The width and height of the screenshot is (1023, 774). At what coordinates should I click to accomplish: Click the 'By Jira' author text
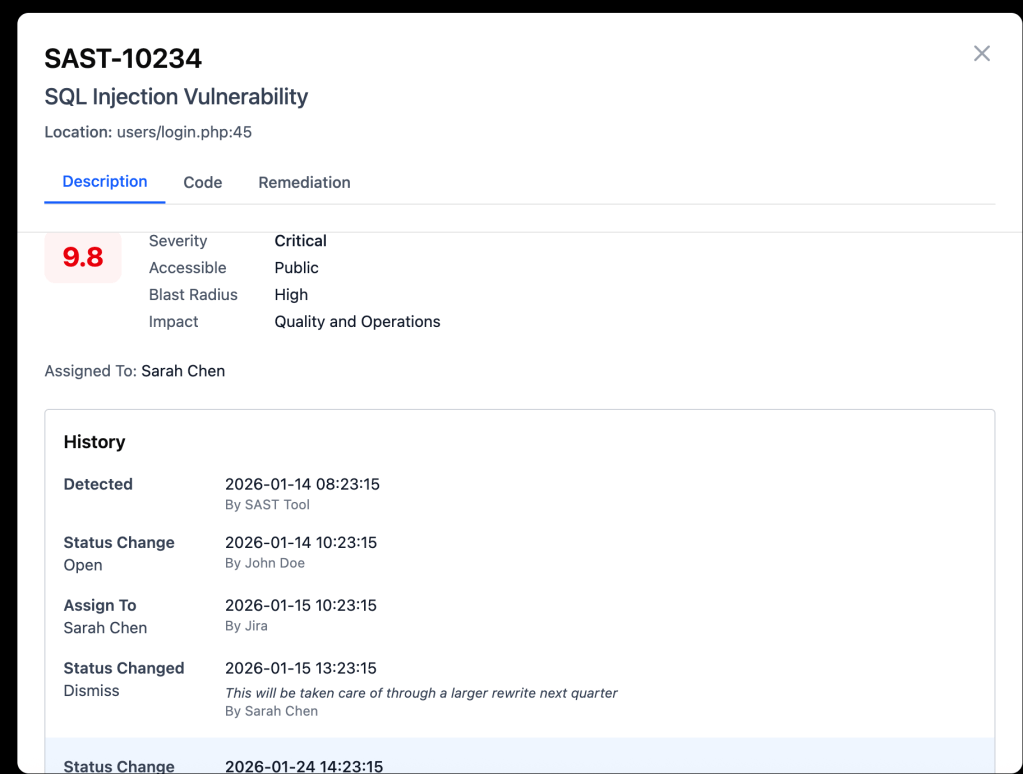click(246, 626)
